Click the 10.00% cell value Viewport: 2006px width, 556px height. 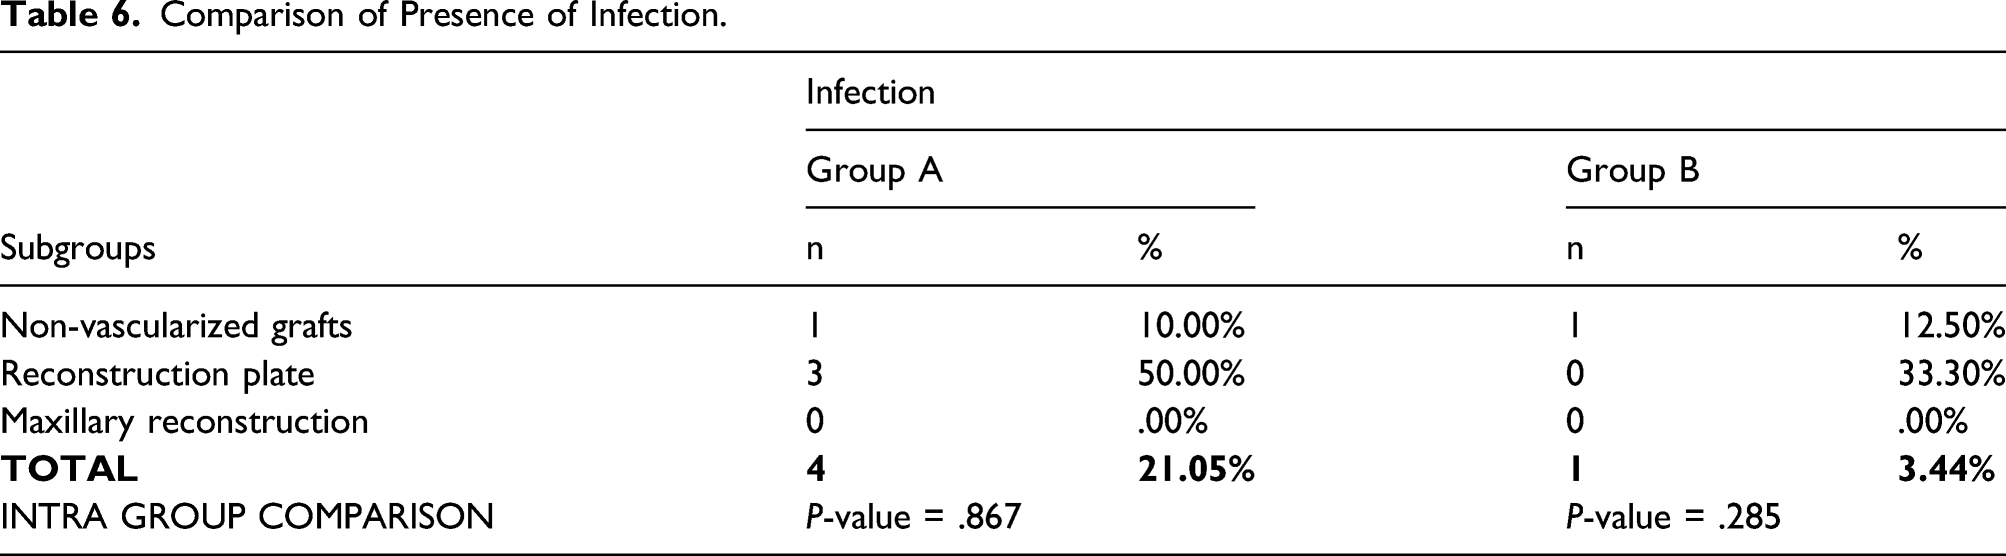[x=1191, y=326]
